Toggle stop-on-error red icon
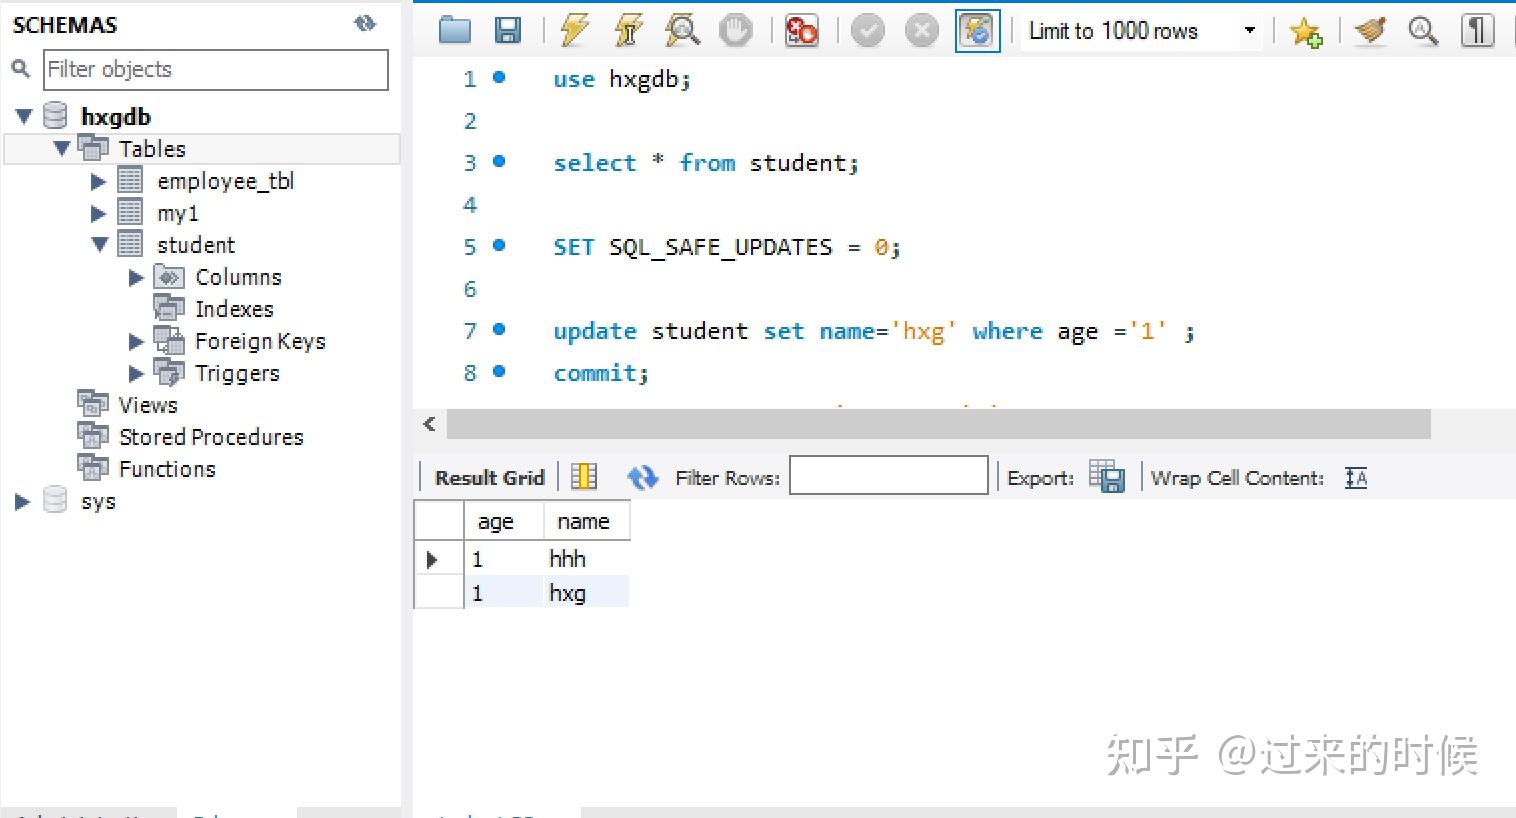The width and height of the screenshot is (1516, 818). point(802,31)
